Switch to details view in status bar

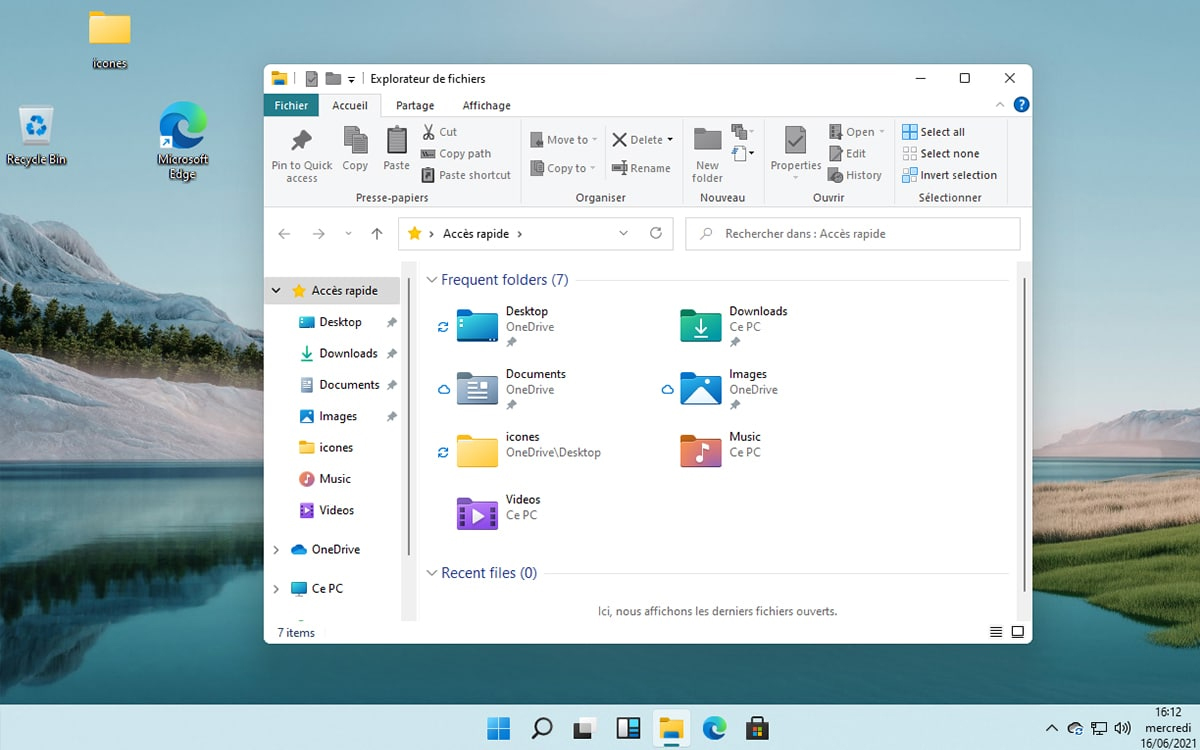(996, 632)
